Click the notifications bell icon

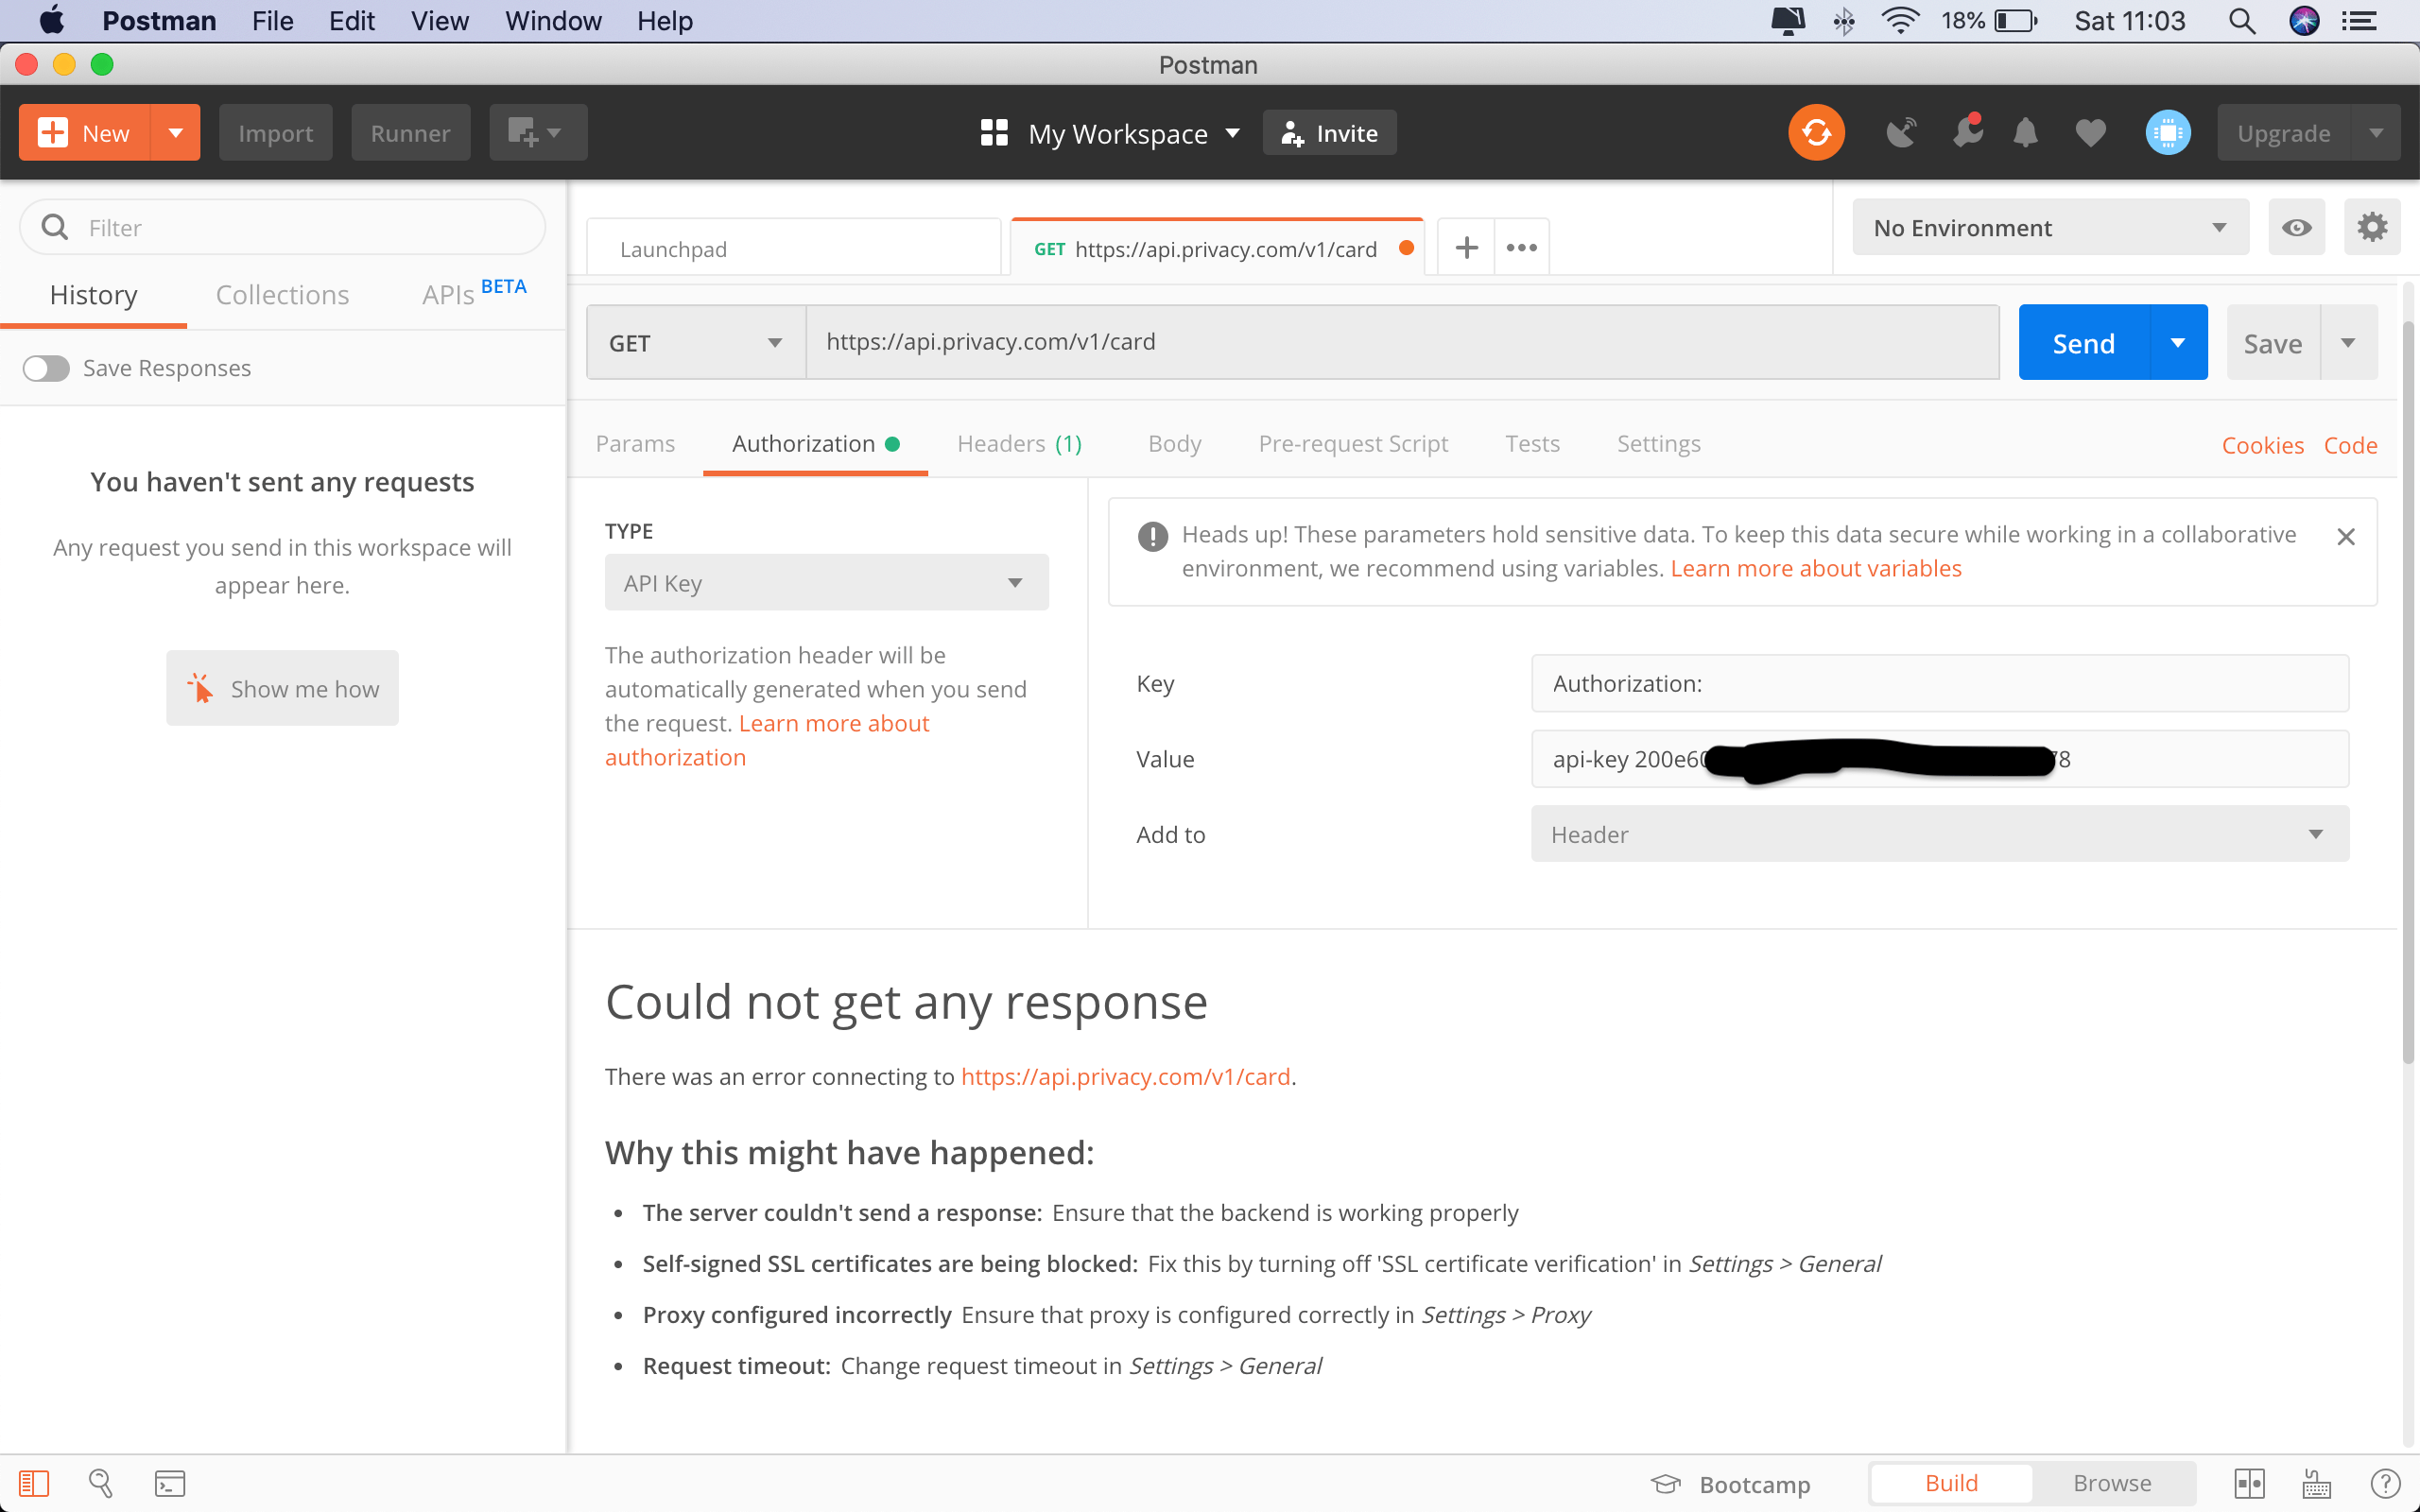(2024, 132)
